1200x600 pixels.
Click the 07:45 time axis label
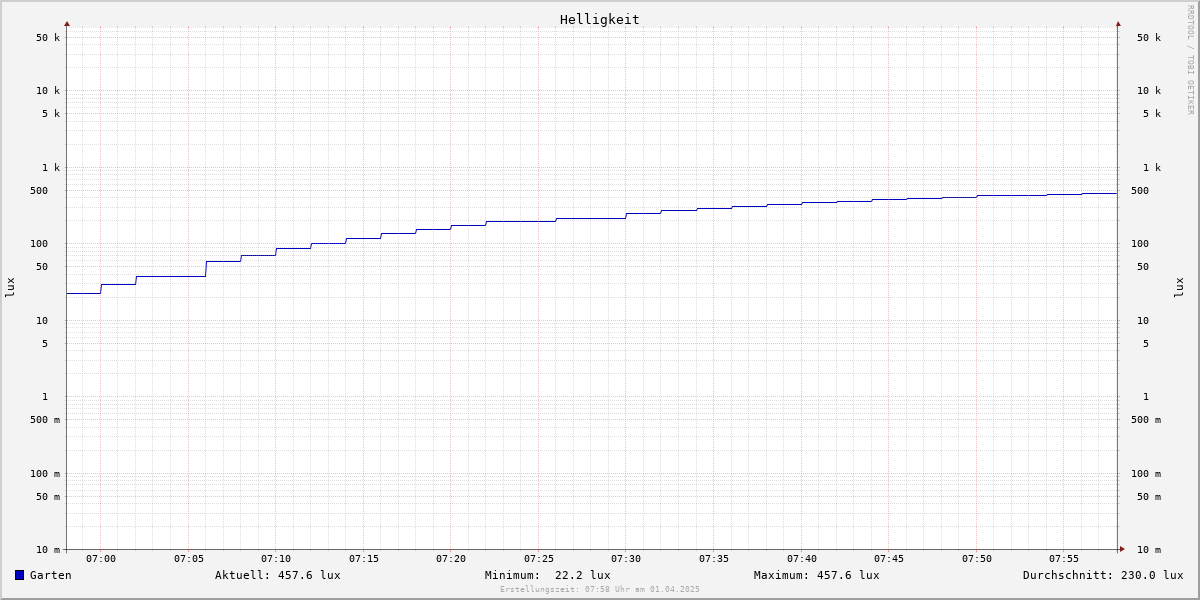click(x=889, y=559)
